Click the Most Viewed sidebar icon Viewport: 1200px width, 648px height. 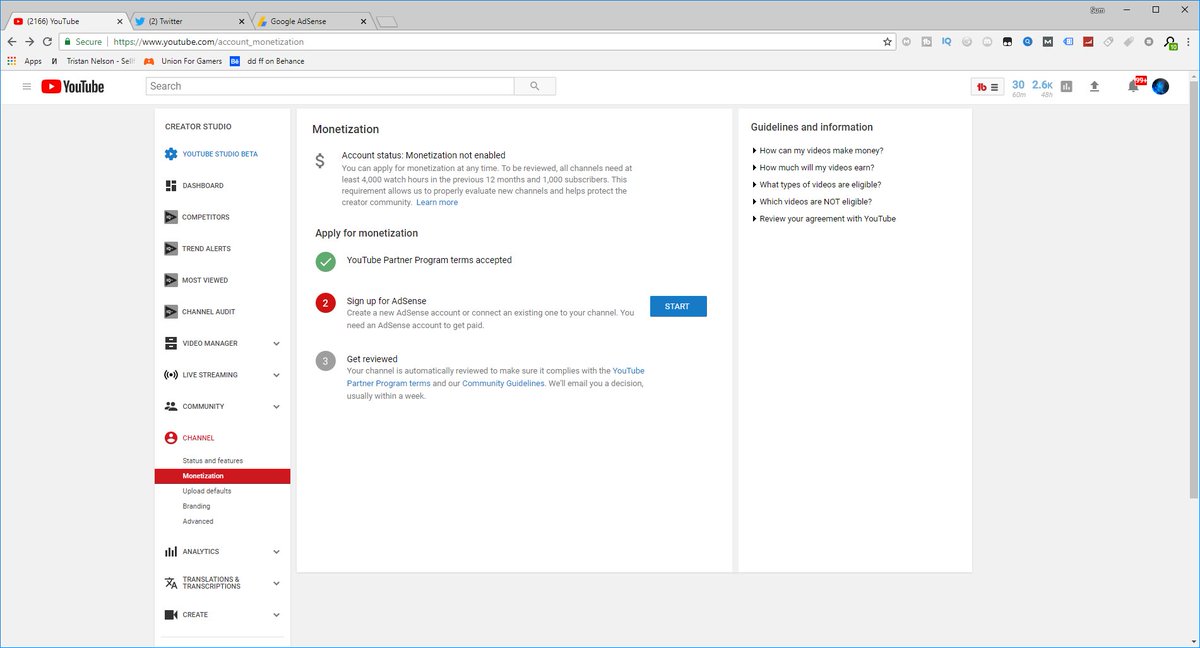point(171,280)
